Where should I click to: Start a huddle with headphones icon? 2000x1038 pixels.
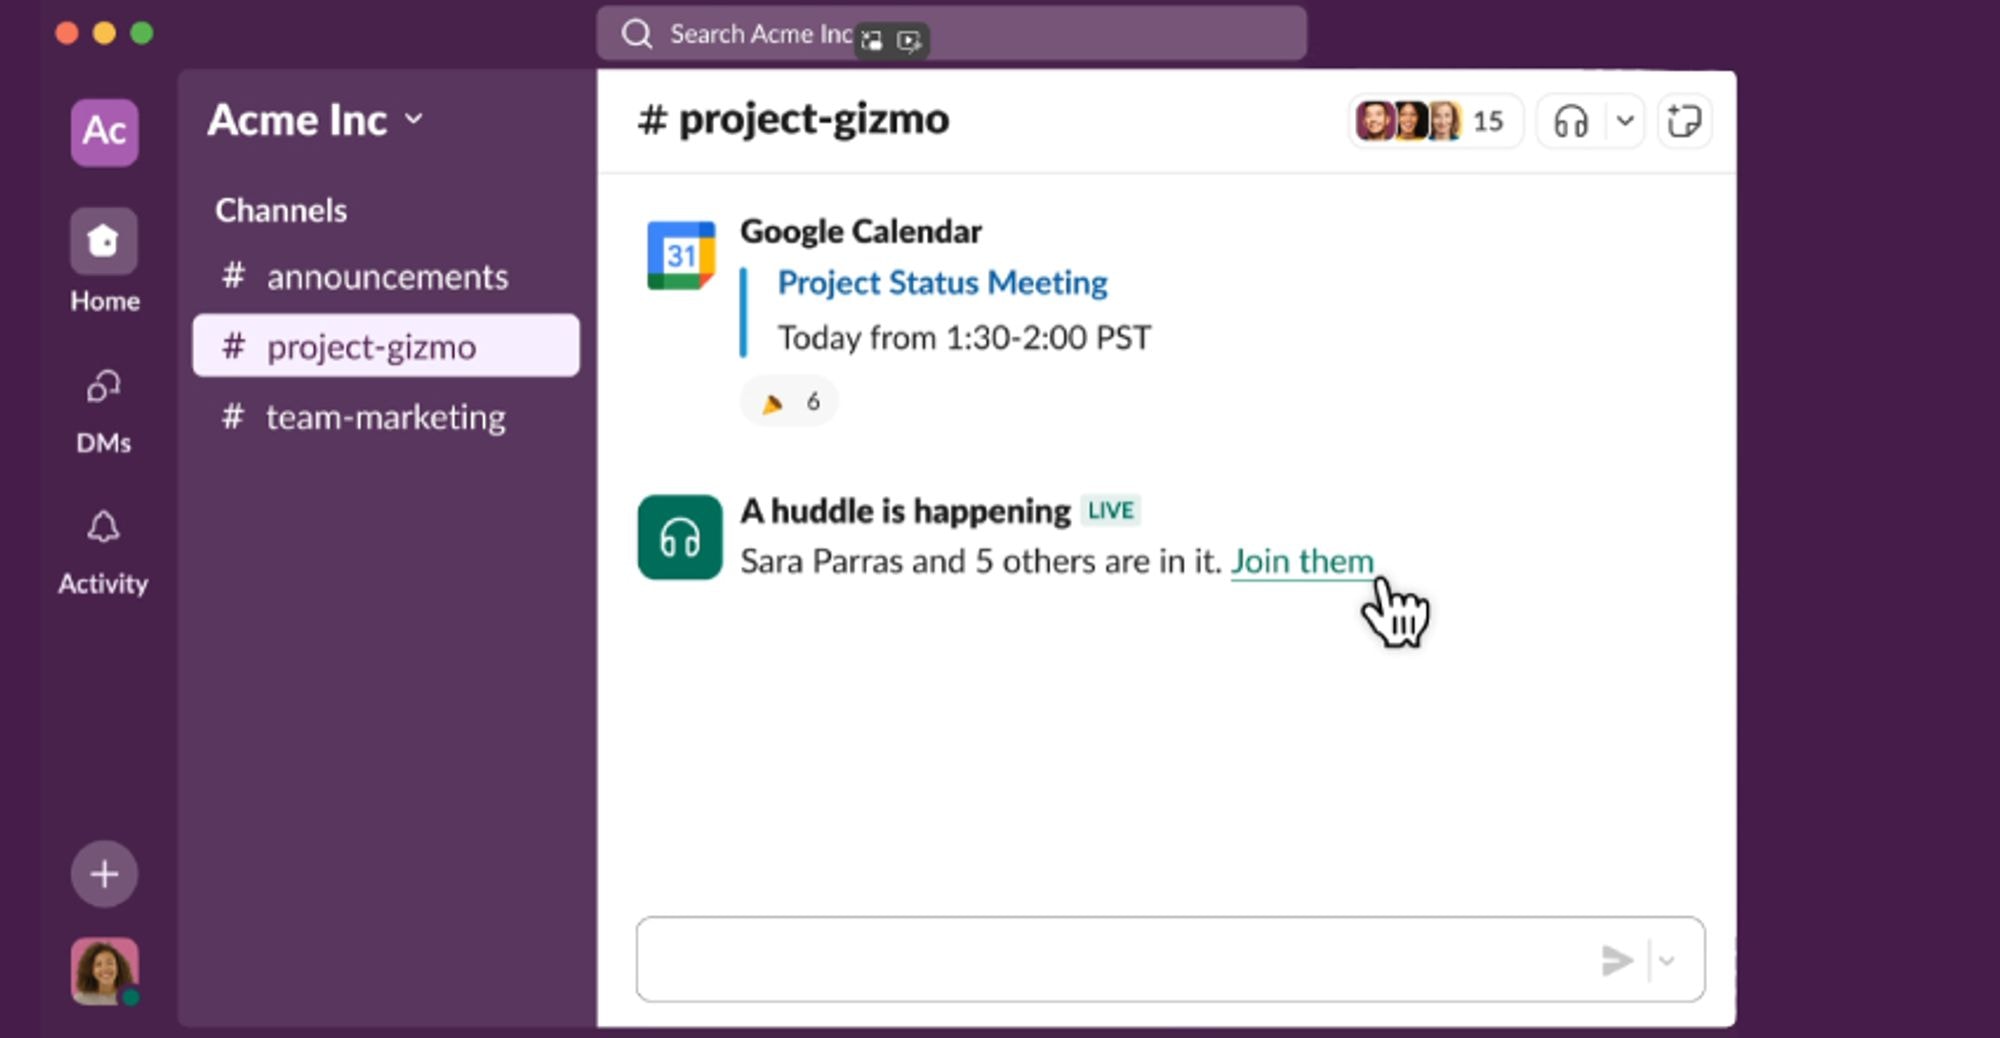(1571, 122)
